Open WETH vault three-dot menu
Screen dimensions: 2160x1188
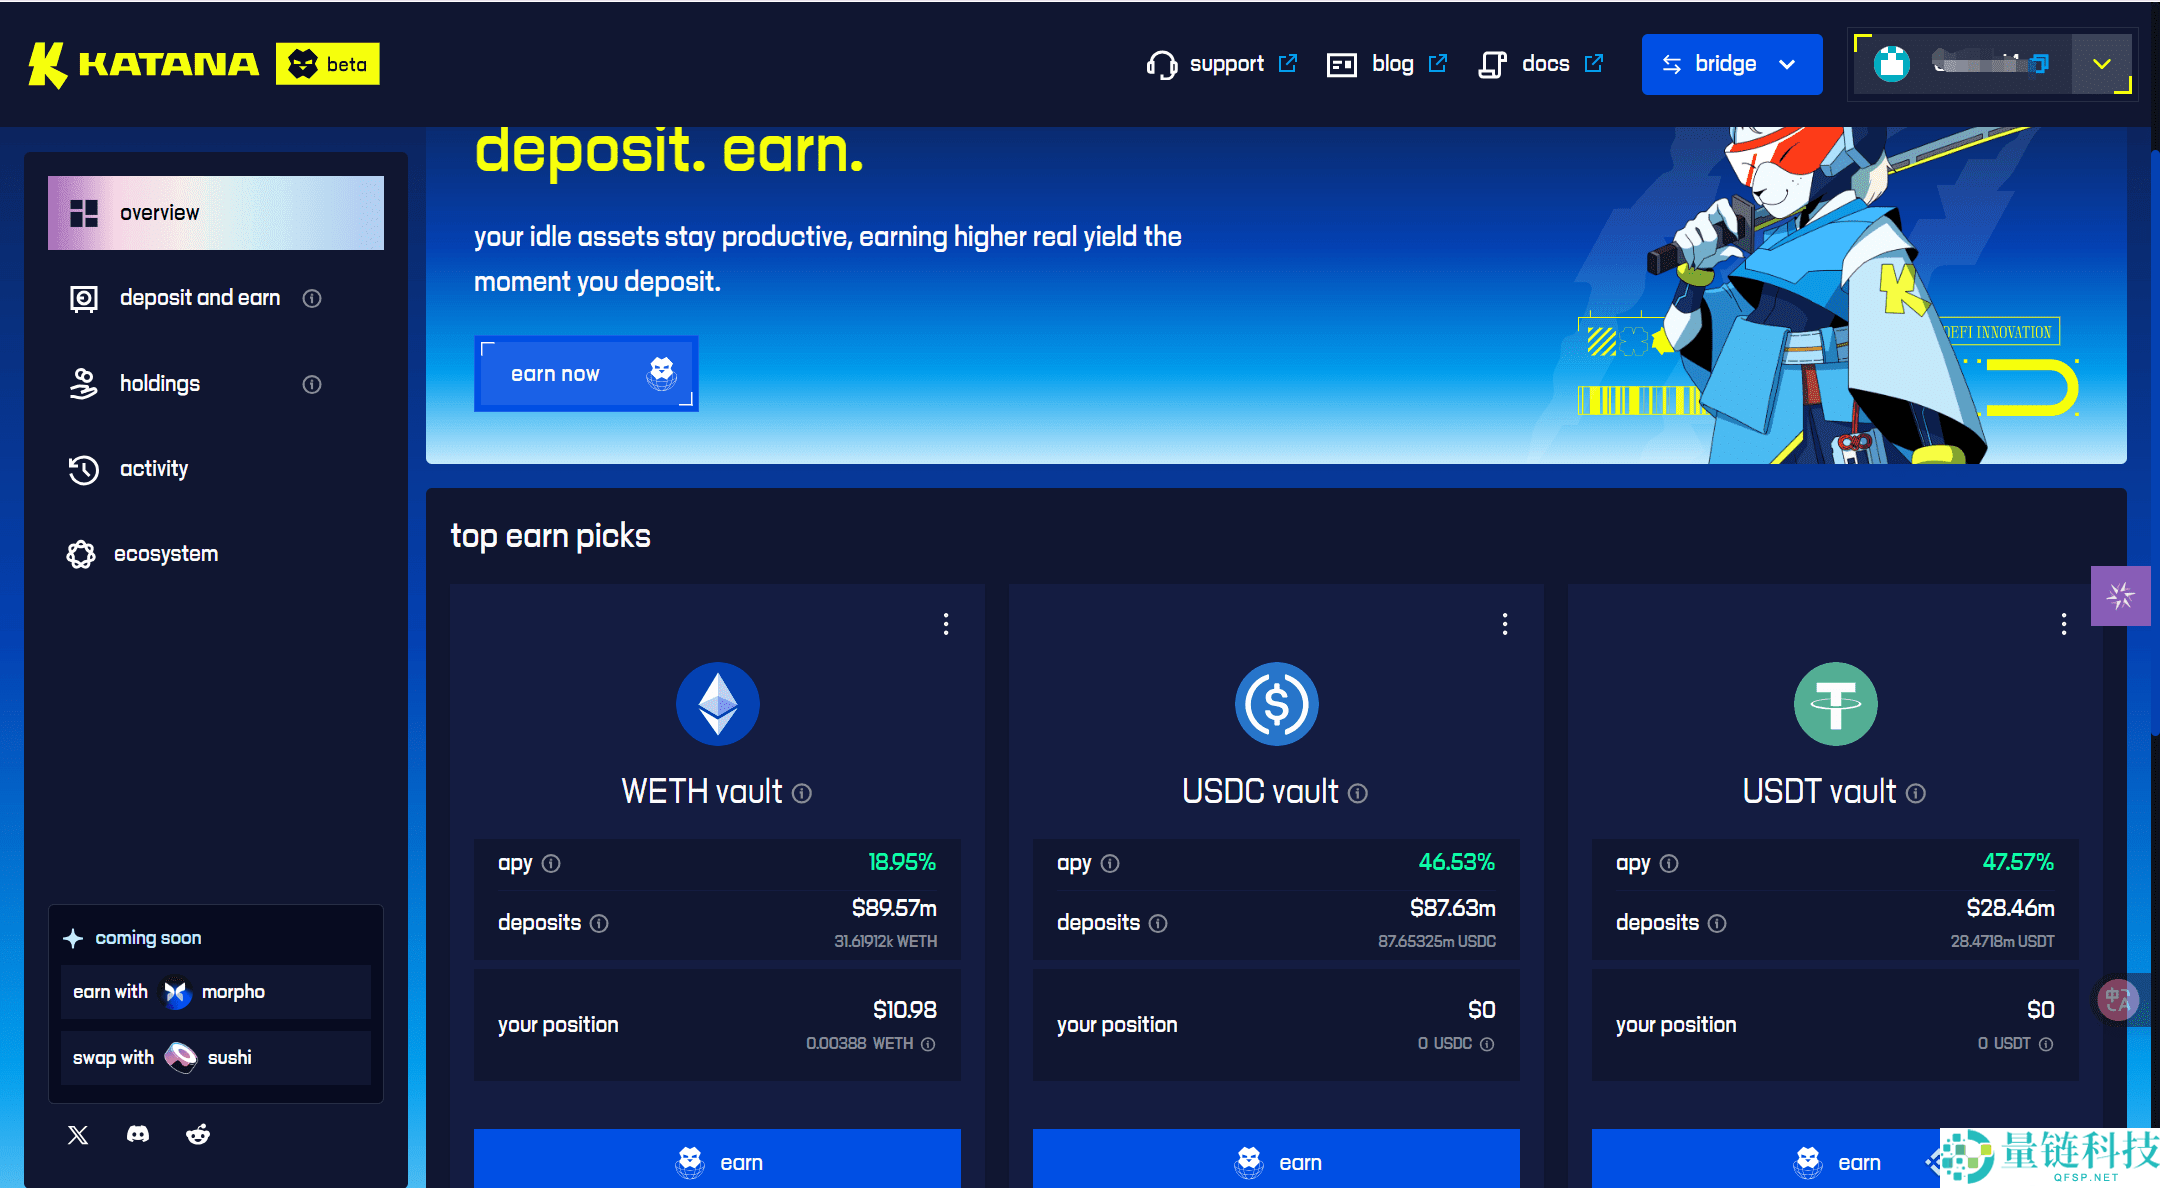point(946,624)
